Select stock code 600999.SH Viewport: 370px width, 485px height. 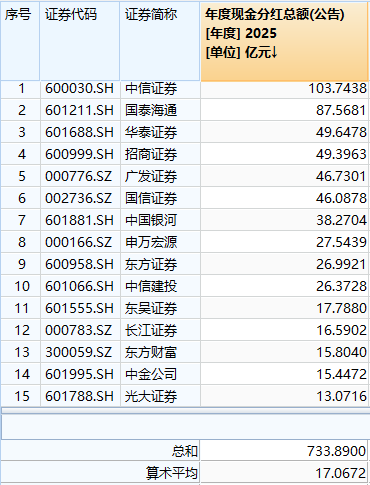tap(80, 154)
